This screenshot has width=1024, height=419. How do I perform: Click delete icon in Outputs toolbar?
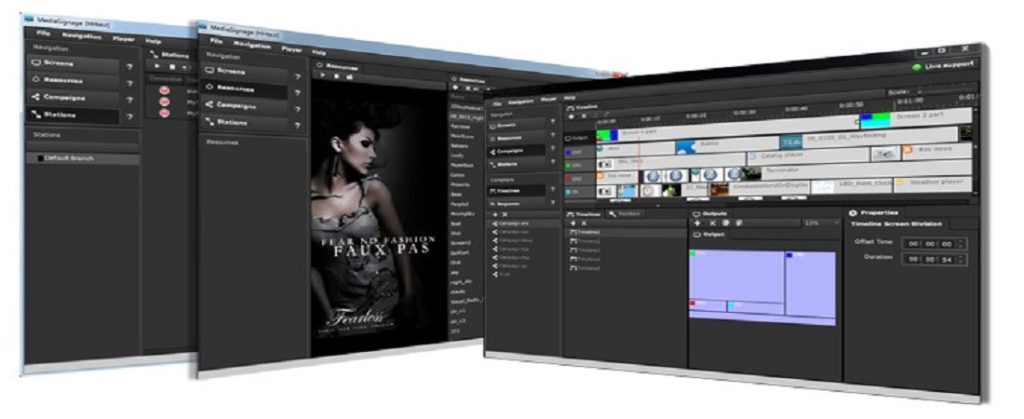point(712,223)
